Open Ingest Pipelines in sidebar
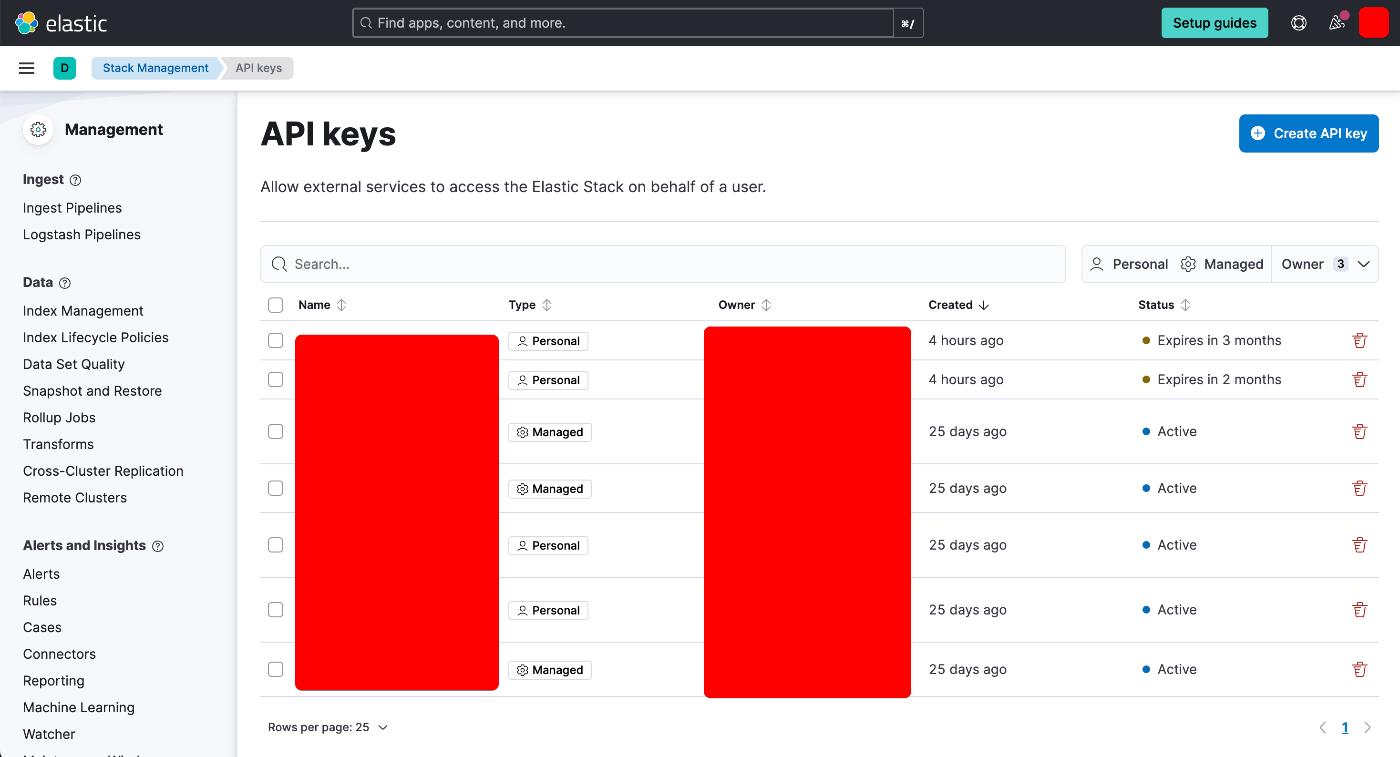This screenshot has width=1400, height=757. point(72,208)
